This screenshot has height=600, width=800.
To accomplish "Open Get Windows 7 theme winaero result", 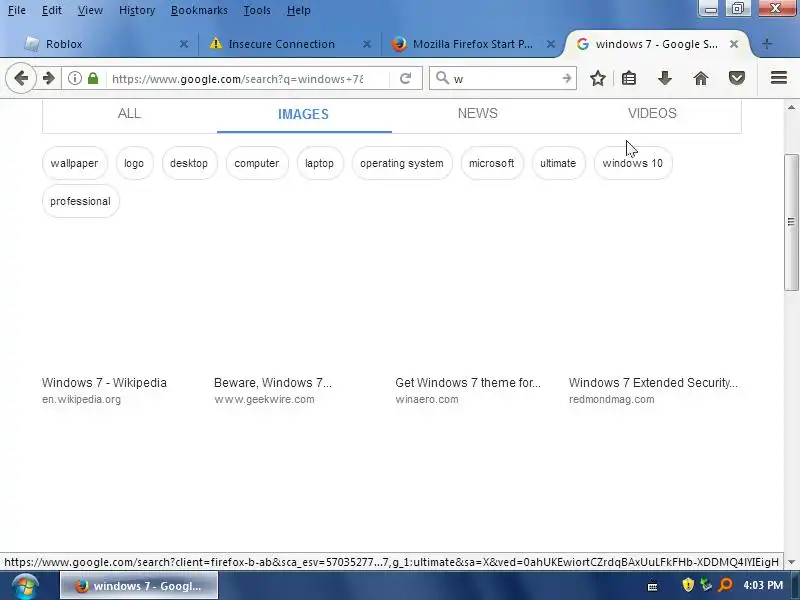I will pyautogui.click(x=468, y=383).
